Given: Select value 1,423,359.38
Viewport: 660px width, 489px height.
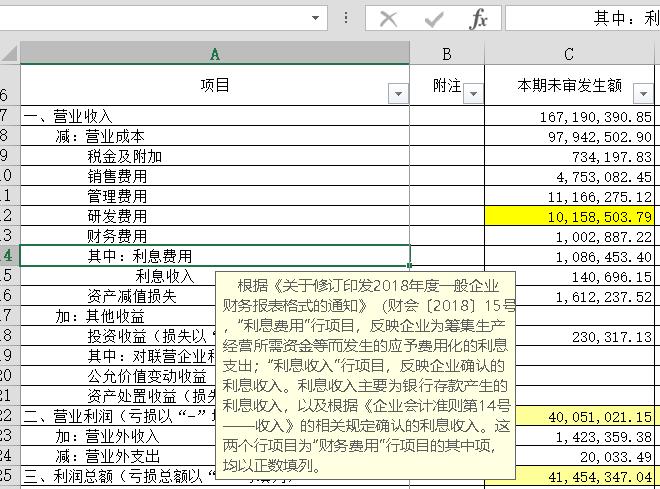Looking at the screenshot, I should (x=585, y=436).
